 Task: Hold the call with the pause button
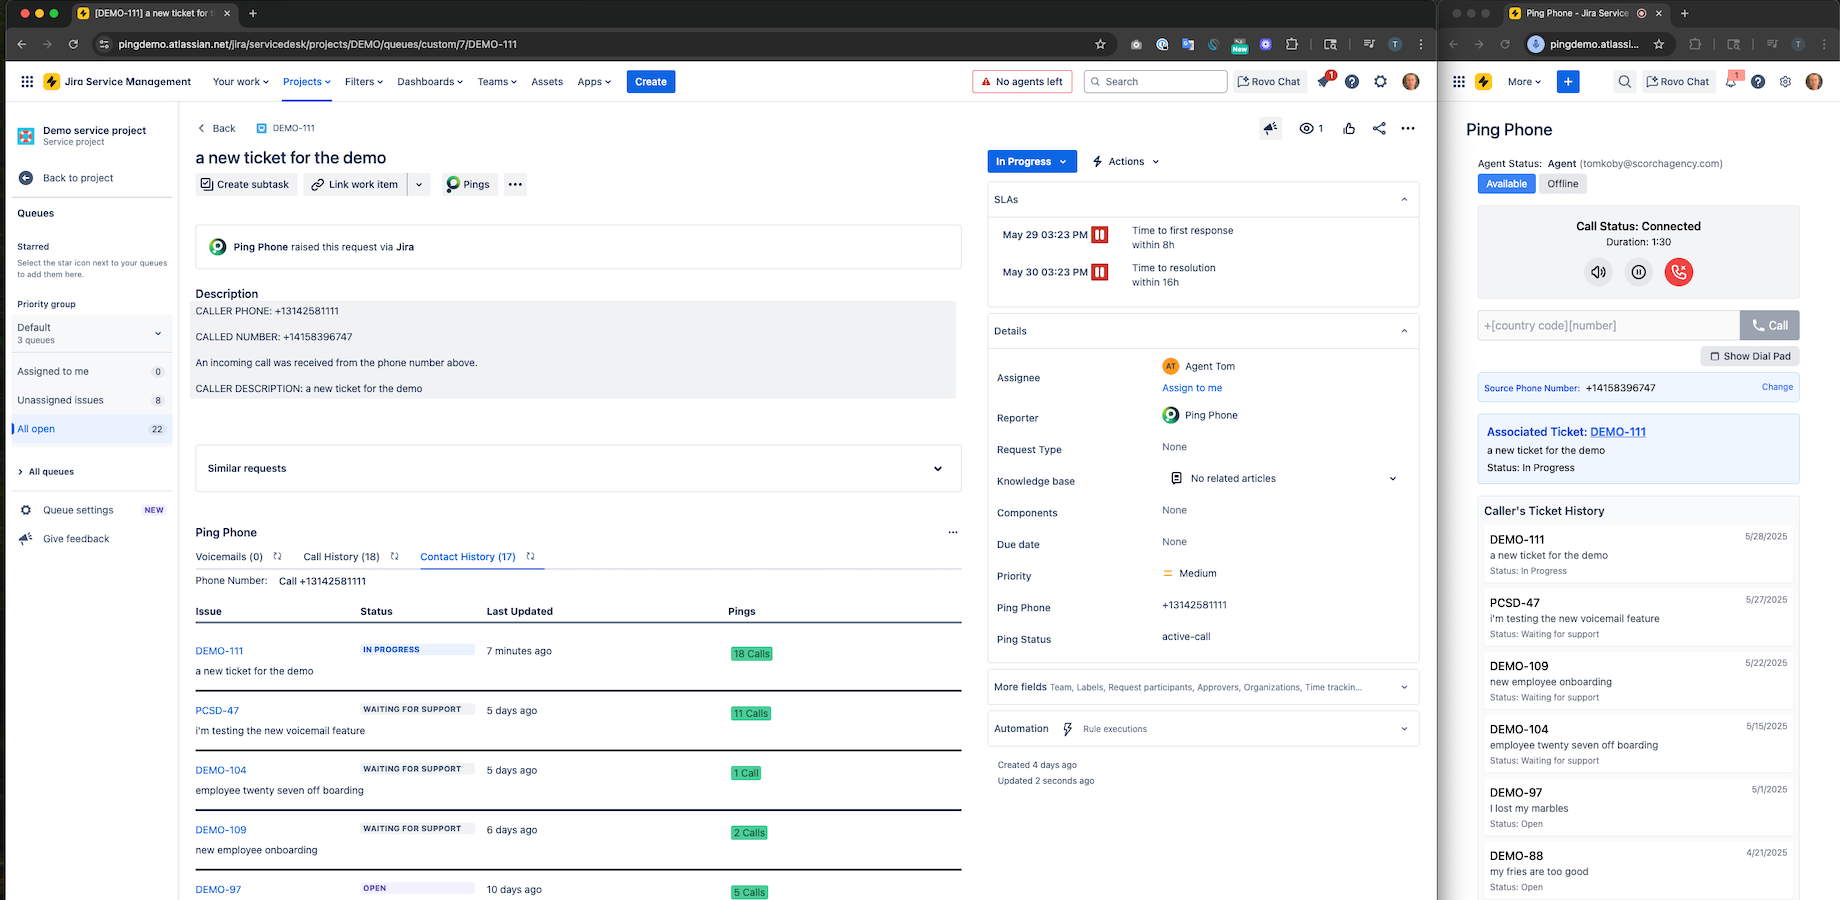coord(1638,272)
